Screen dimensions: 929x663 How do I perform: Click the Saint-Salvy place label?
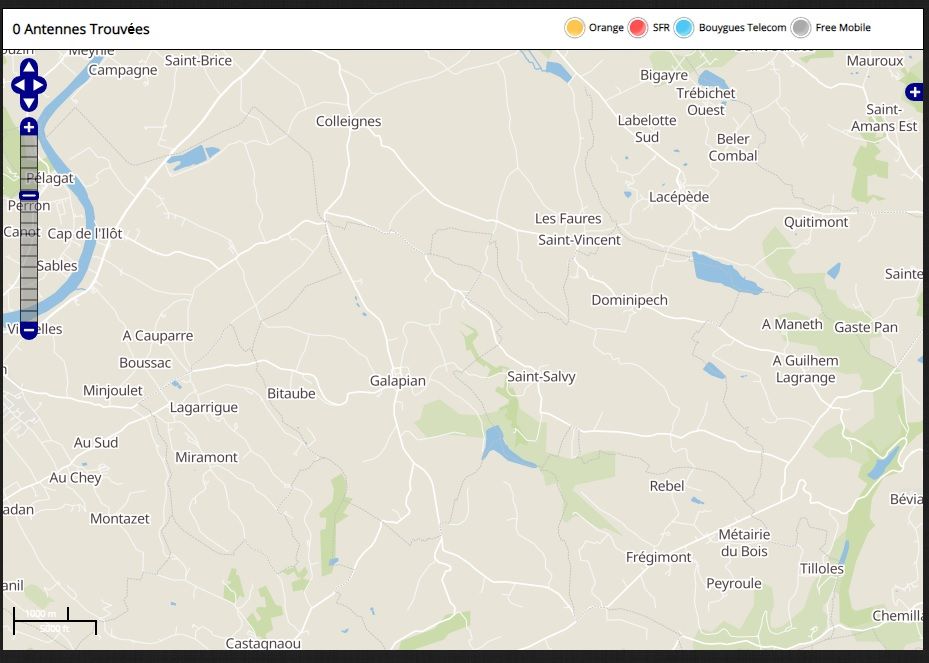[541, 377]
